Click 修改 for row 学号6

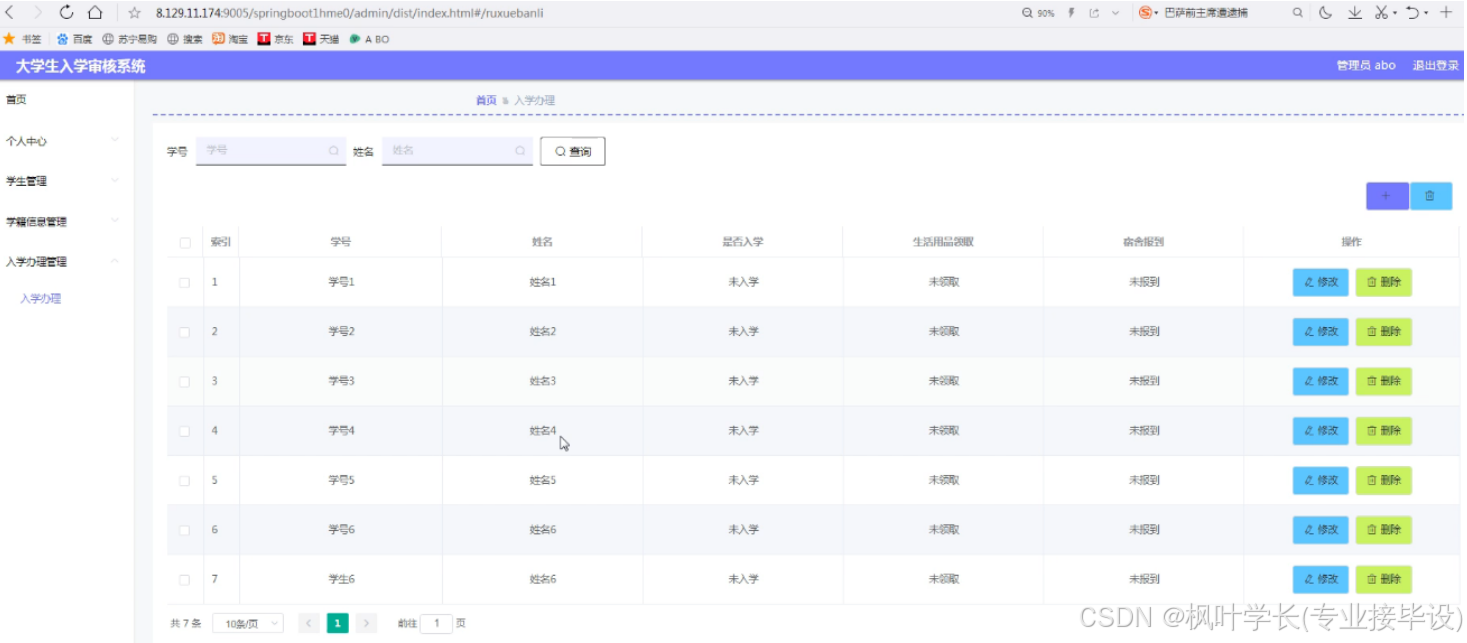pyautogui.click(x=1321, y=529)
